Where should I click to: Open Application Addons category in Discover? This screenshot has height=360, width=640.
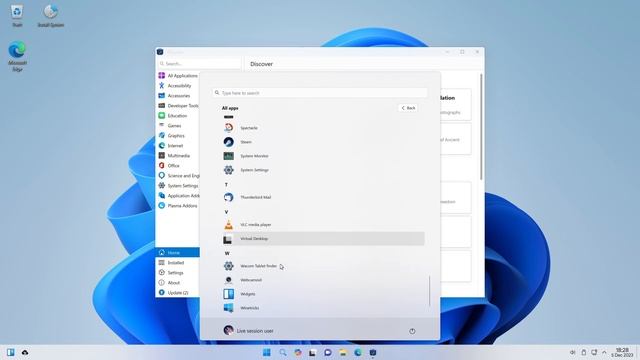178,196
